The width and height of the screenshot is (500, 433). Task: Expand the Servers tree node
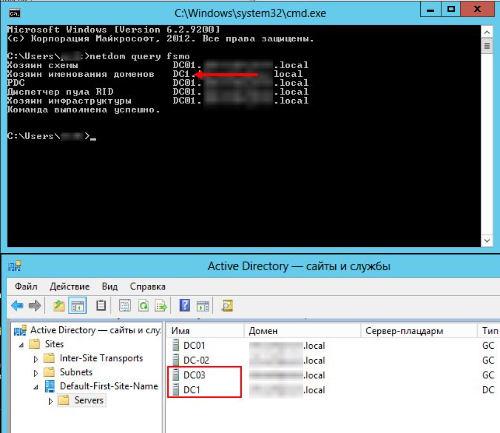51,401
